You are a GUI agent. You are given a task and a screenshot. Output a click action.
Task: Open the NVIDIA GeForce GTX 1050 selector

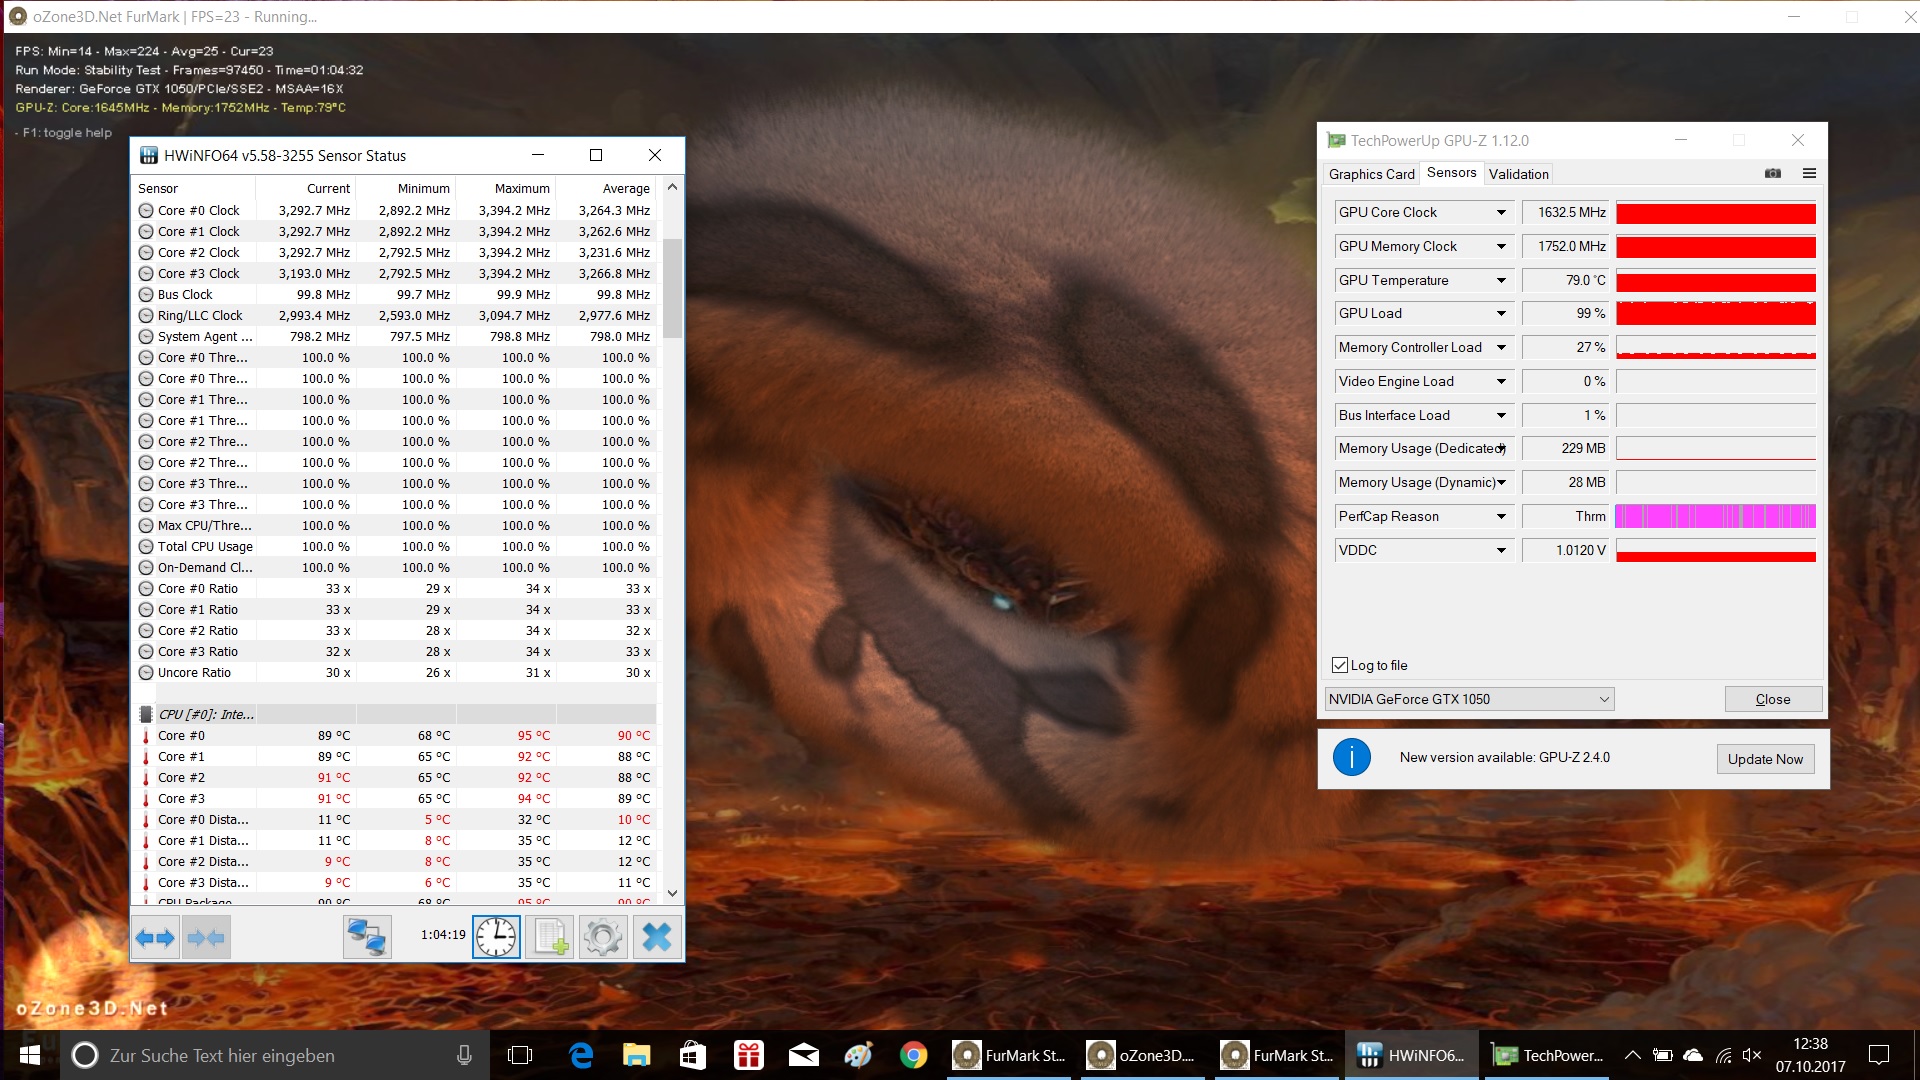pos(1469,699)
